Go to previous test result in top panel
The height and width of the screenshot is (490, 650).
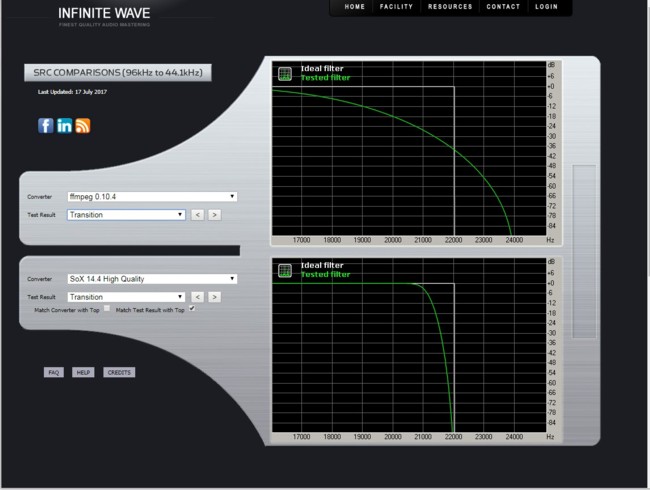click(x=197, y=215)
